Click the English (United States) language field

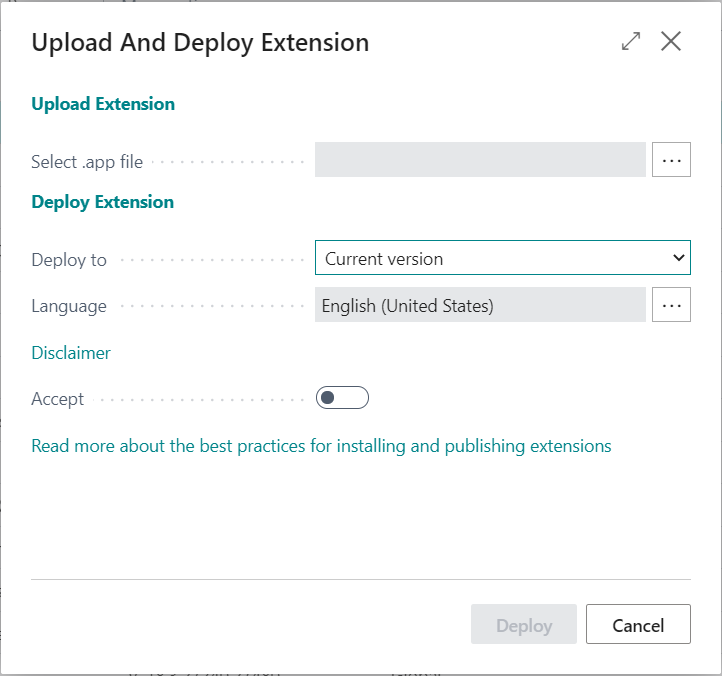480,306
